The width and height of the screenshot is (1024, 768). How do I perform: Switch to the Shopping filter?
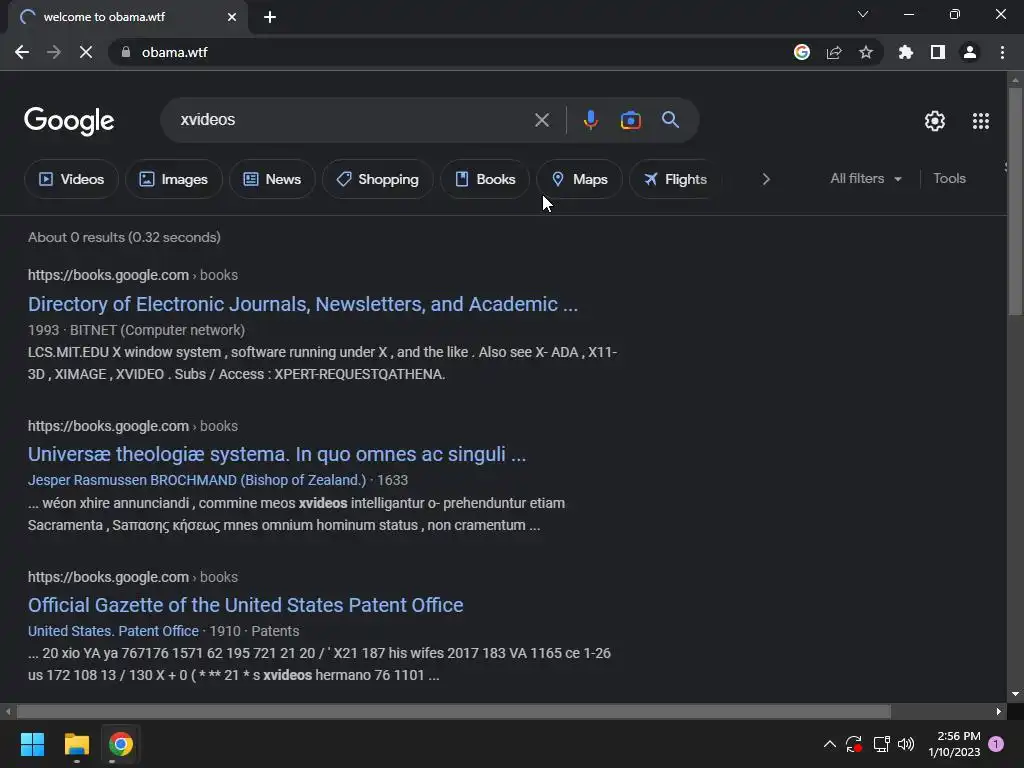[377, 179]
